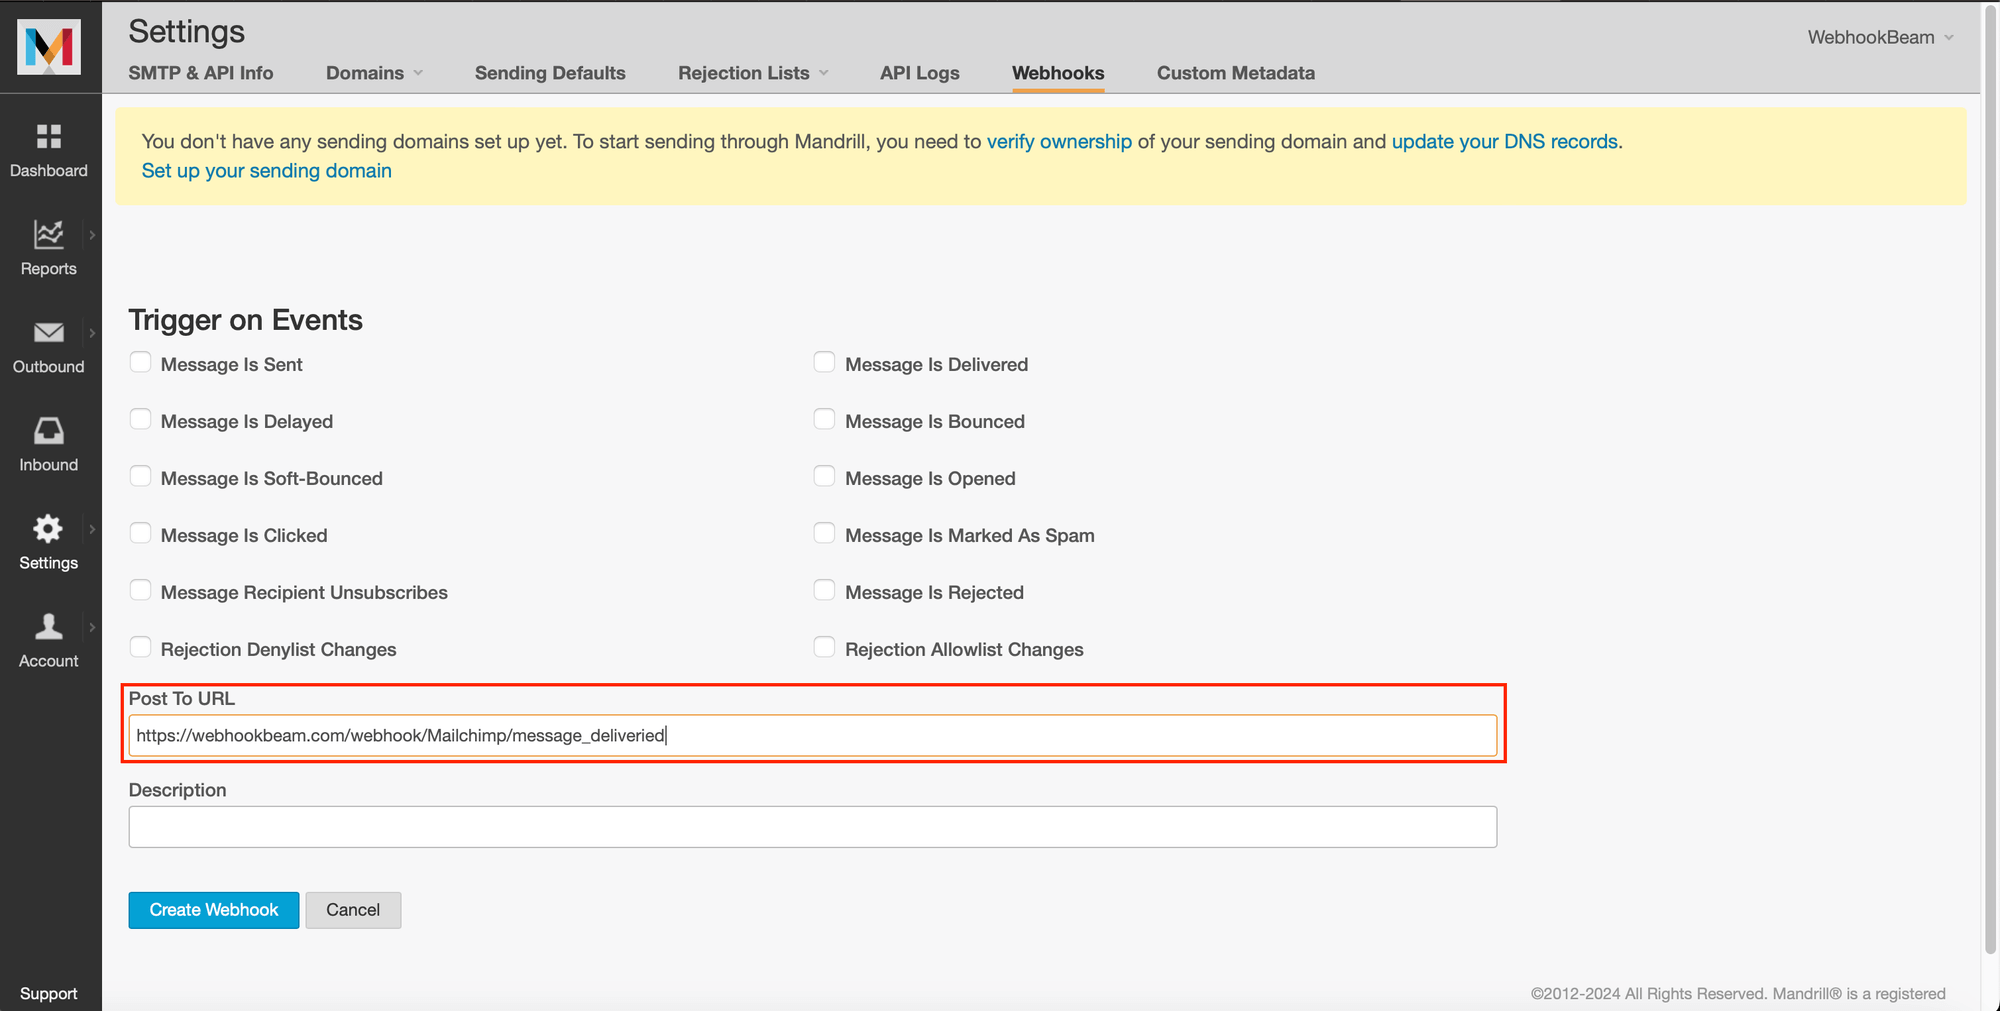Open the Inbound tray icon
2000x1011 pixels.
point(48,431)
